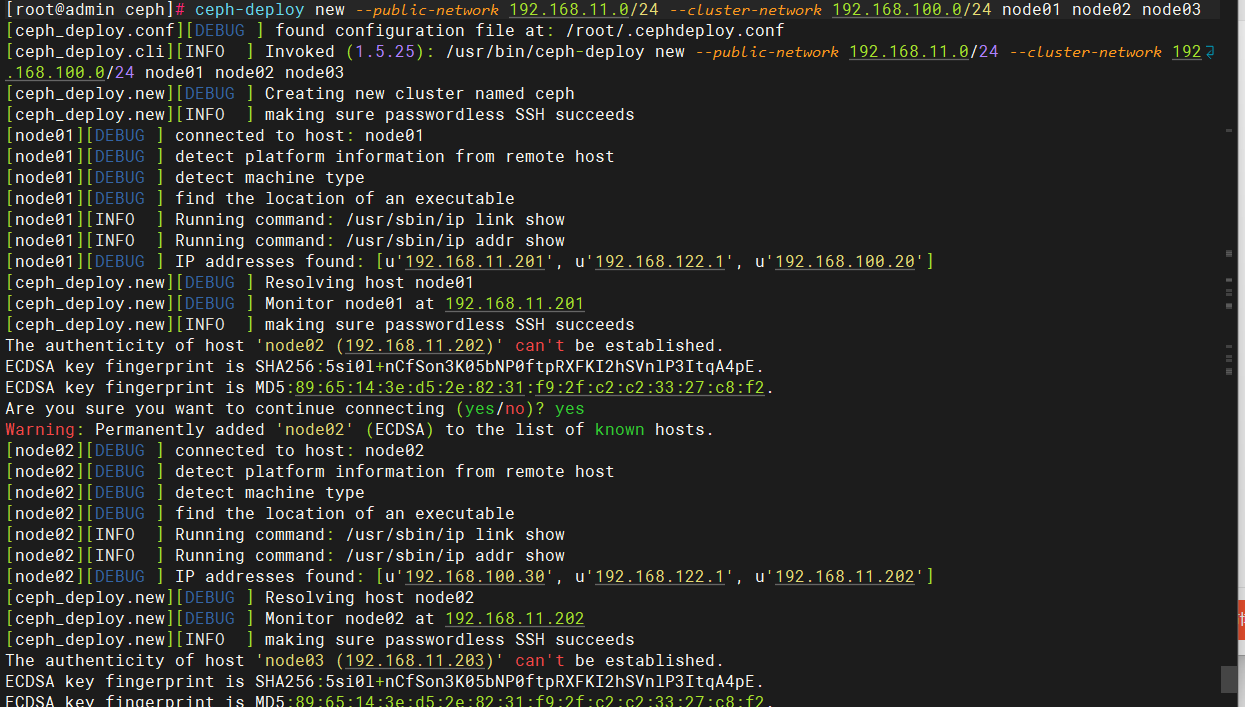
Task: Click the line-wrap arrow symbol at the right edge
Action: click(1210, 51)
